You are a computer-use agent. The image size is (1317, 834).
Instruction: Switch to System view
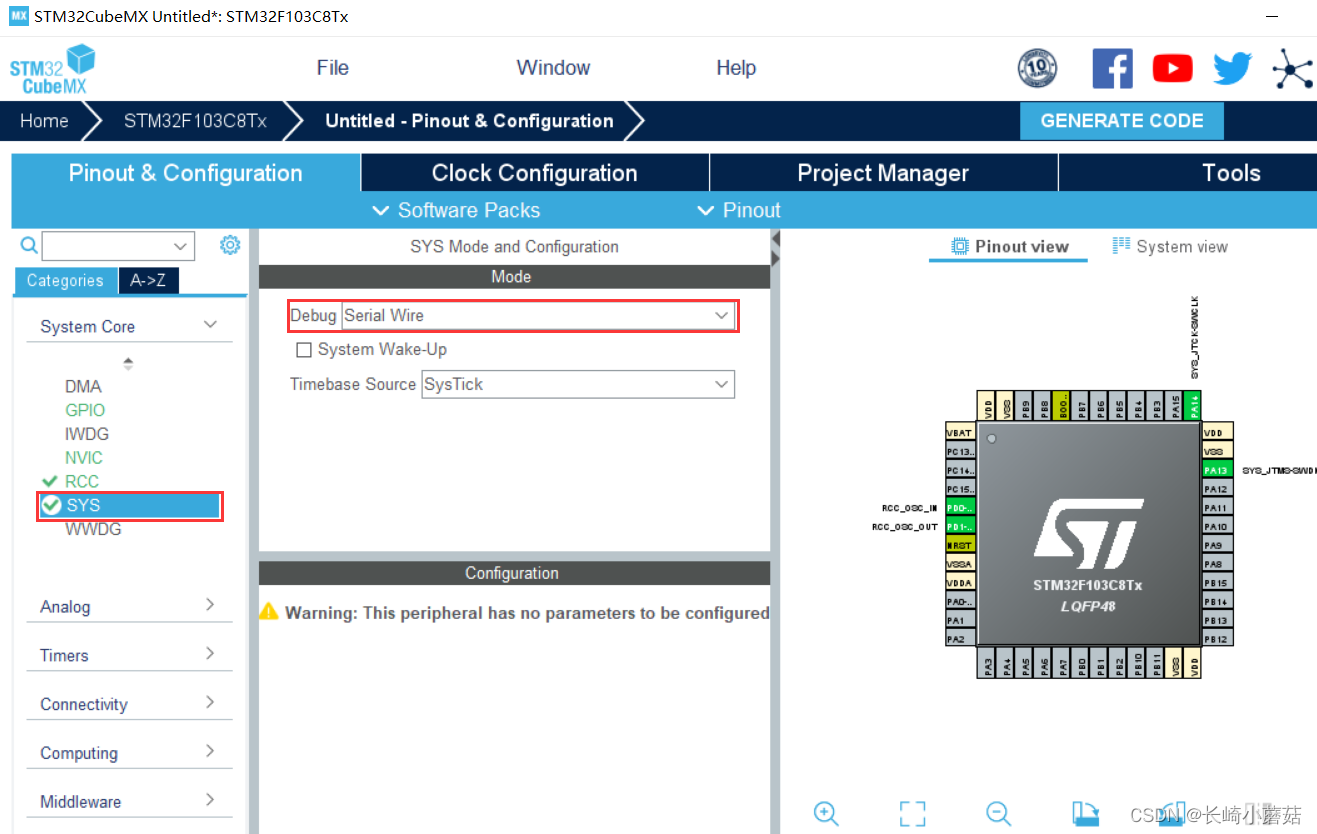[1170, 247]
